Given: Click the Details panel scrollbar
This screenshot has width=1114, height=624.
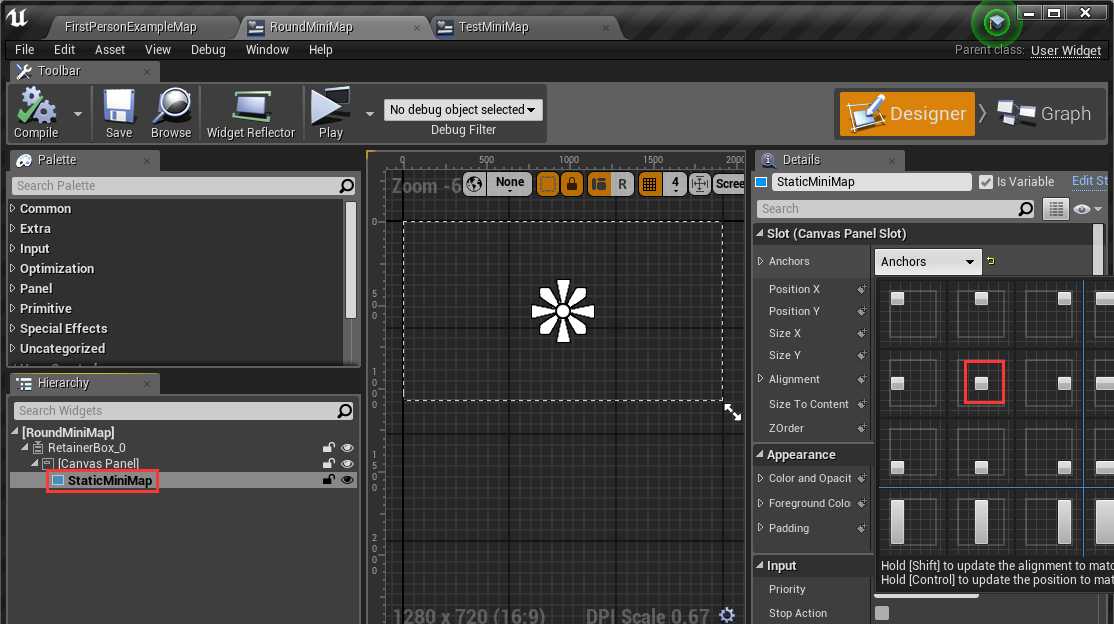Looking at the screenshot, I should (1098, 249).
